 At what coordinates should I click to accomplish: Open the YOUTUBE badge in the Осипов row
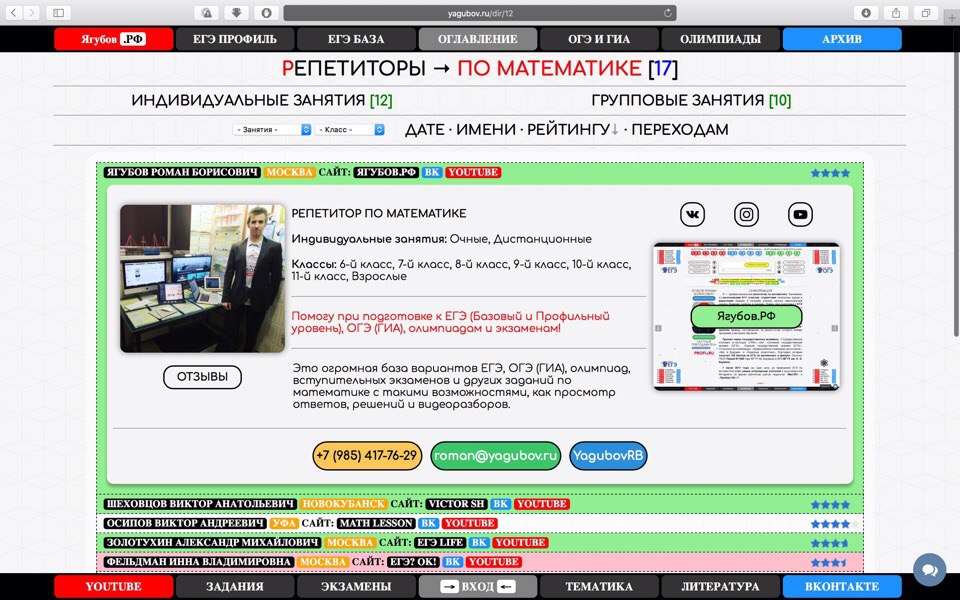[470, 523]
